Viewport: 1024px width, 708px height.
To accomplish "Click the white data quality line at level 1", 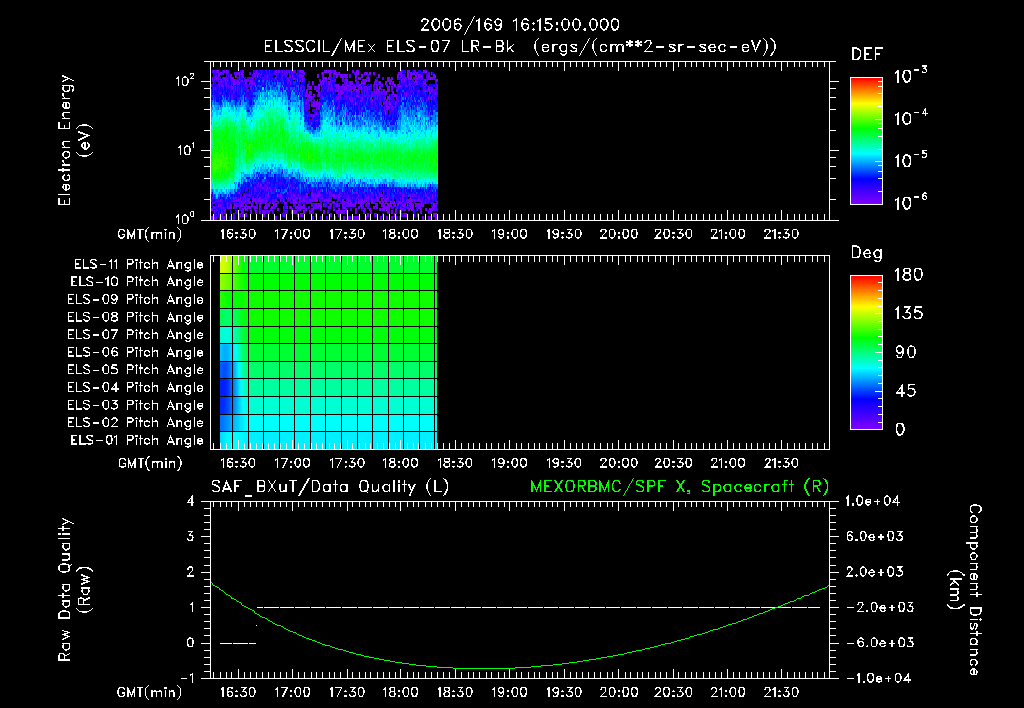I will click(x=538, y=607).
